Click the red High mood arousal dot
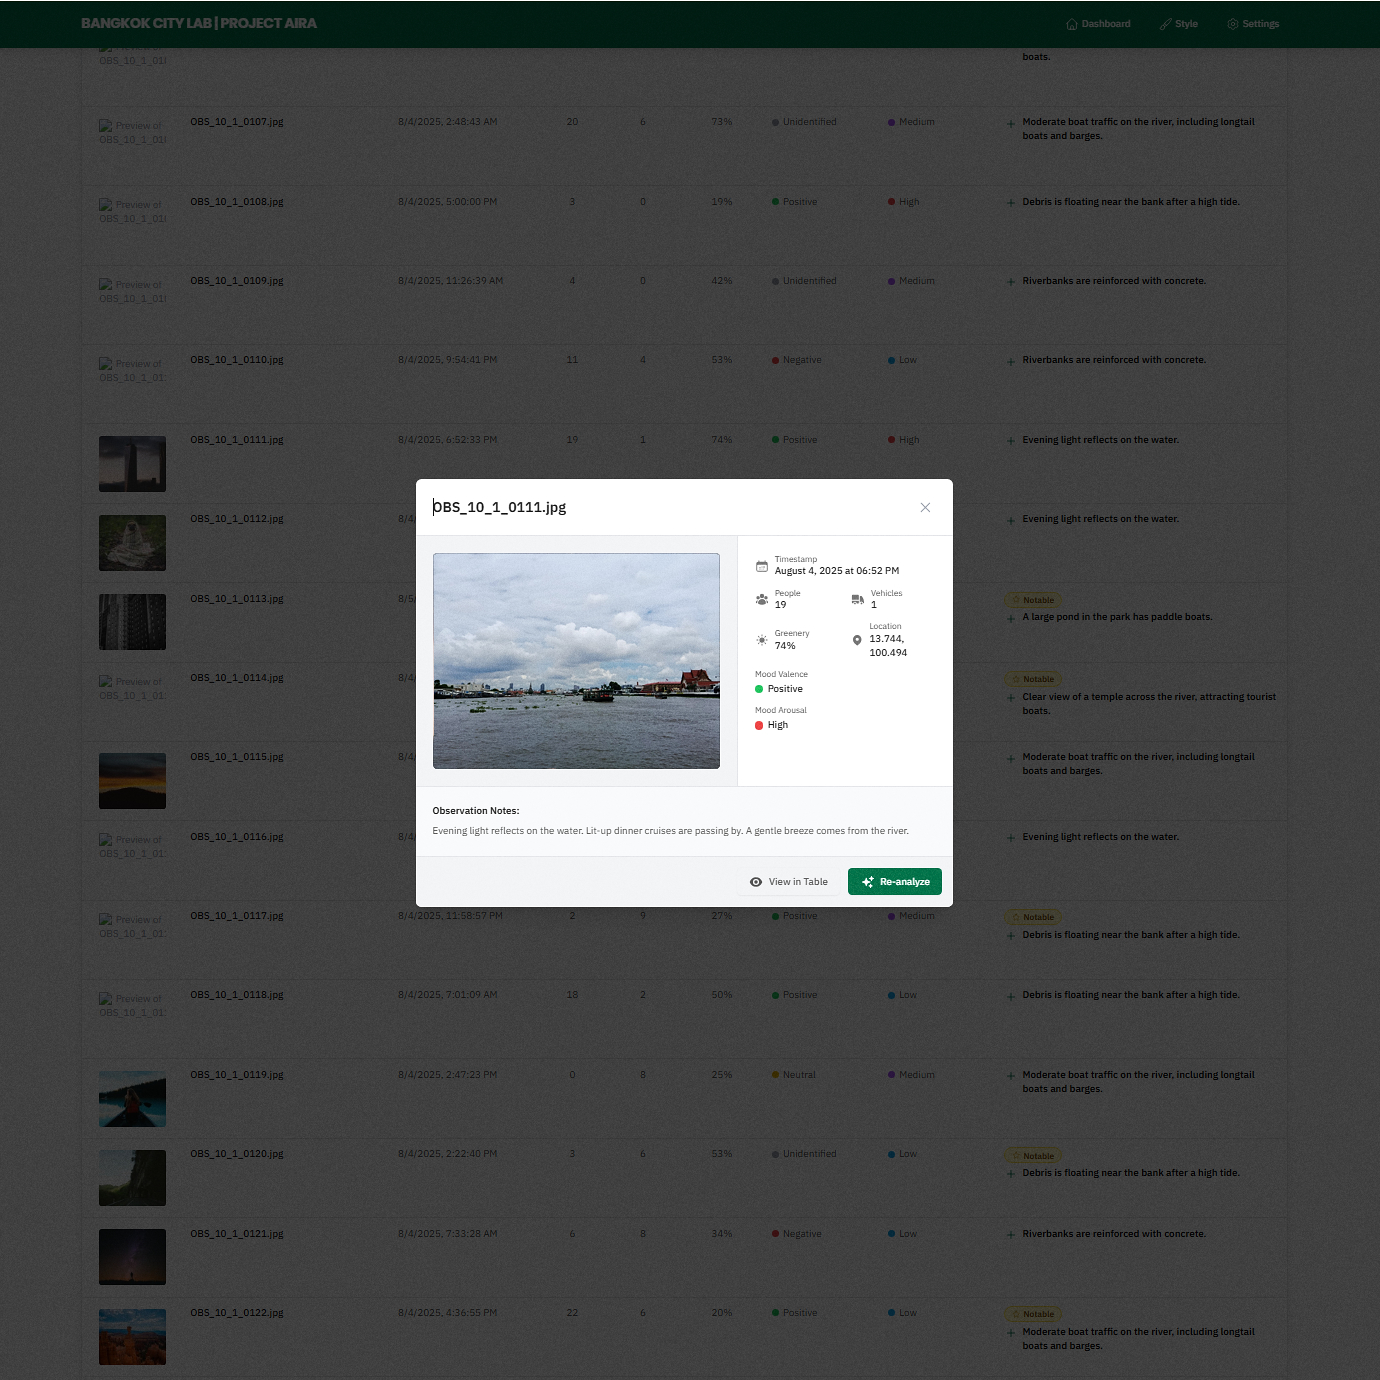 pyautogui.click(x=759, y=725)
